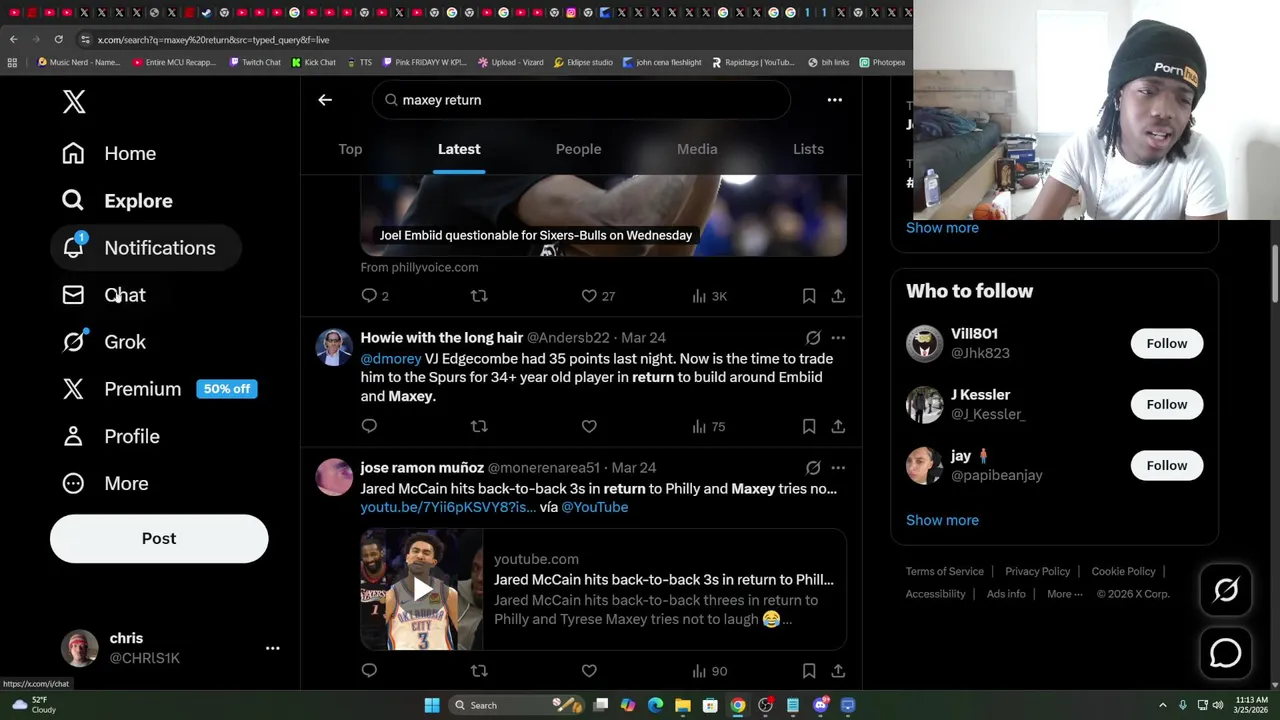Open More menu in sidebar
Viewport: 1280px width, 720px height.
(105, 483)
